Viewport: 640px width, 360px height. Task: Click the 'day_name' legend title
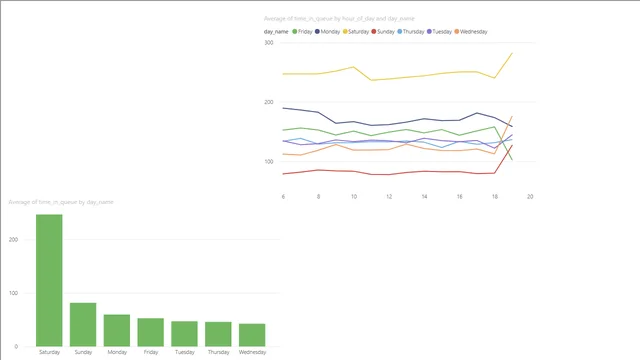tap(276, 31)
